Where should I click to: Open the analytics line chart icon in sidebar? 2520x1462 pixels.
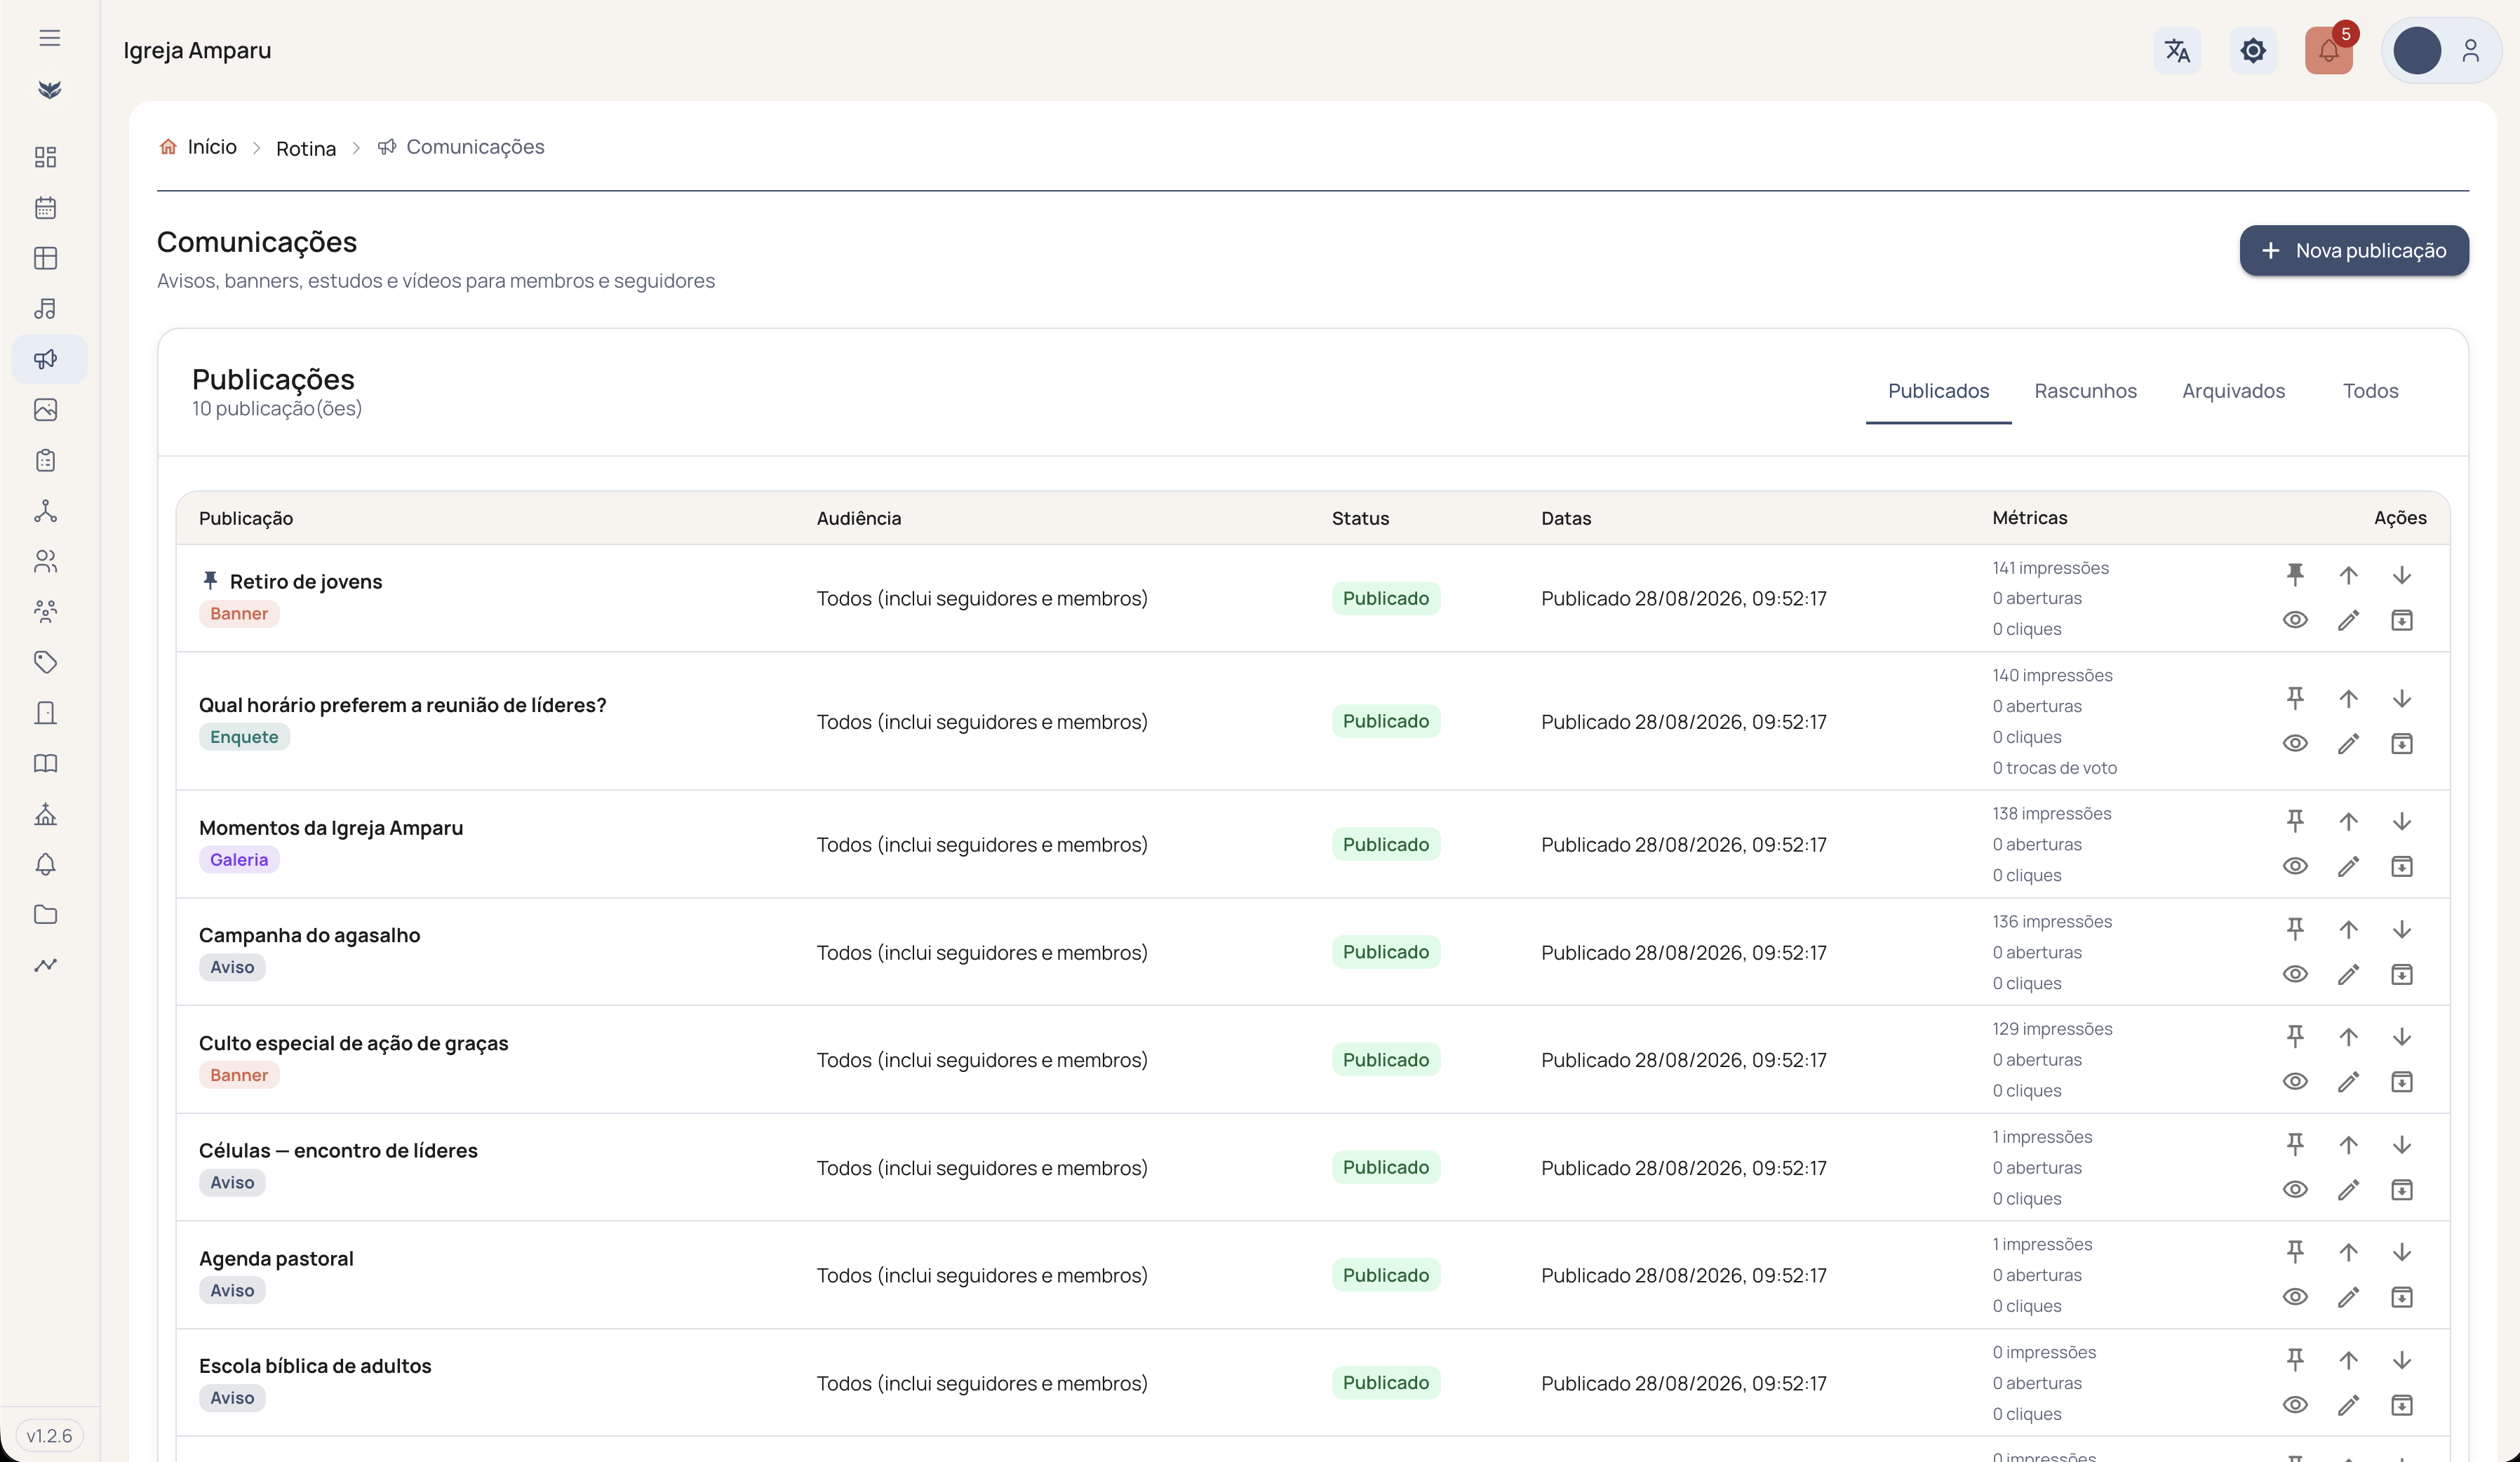pos(46,965)
